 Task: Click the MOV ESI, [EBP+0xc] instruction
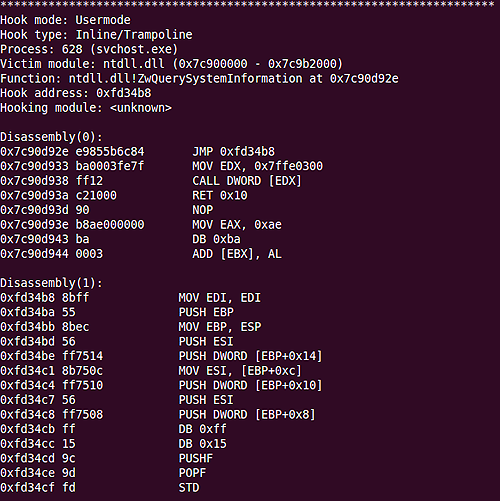pyautogui.click(x=240, y=371)
